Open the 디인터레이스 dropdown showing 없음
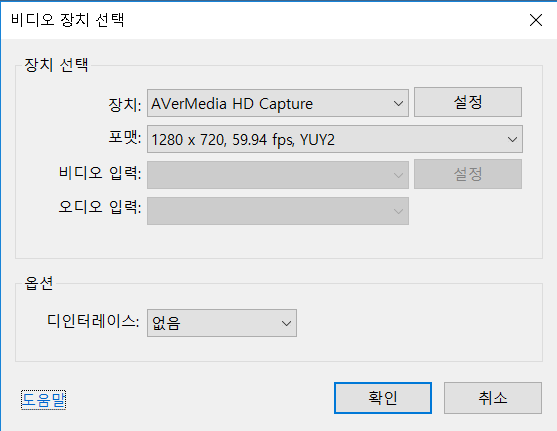This screenshot has width=557, height=431. (x=222, y=323)
